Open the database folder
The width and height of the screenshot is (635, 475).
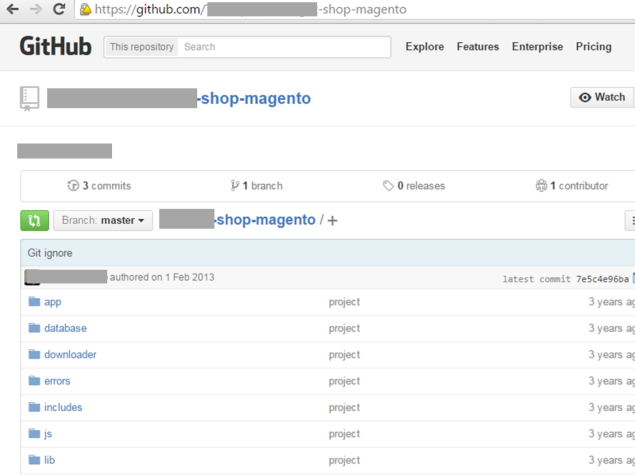pos(66,328)
